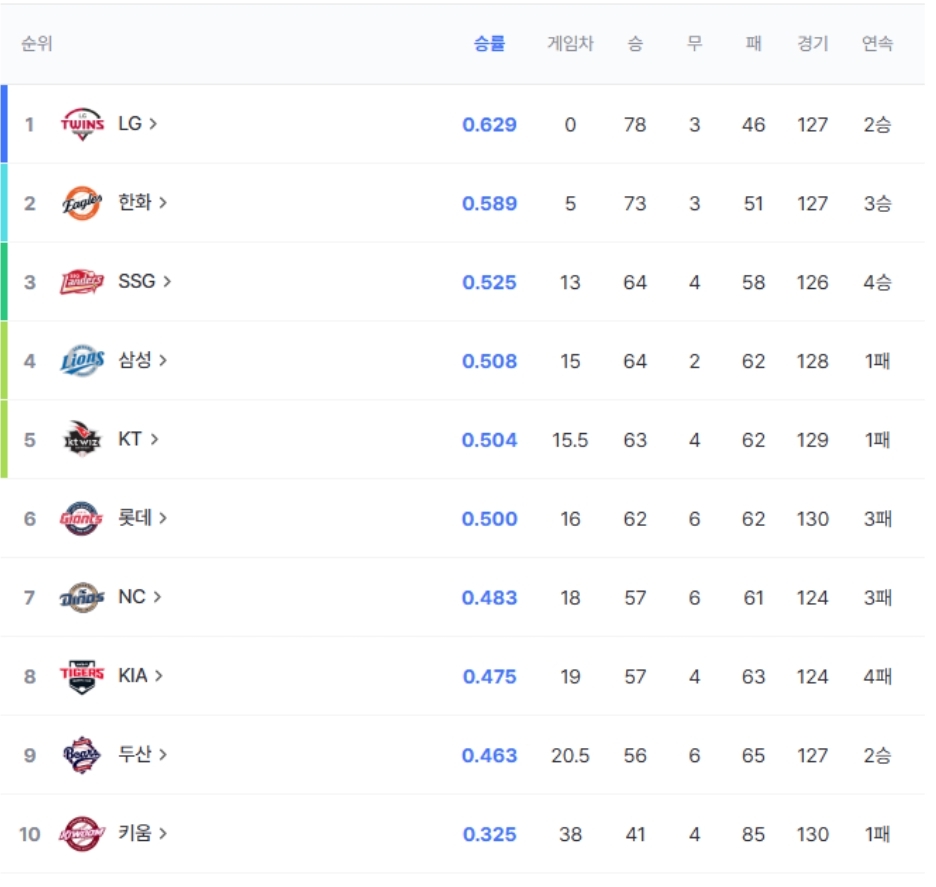The width and height of the screenshot is (936, 887).
Task: Click KIA's win rate 0.475
Action: click(x=489, y=677)
